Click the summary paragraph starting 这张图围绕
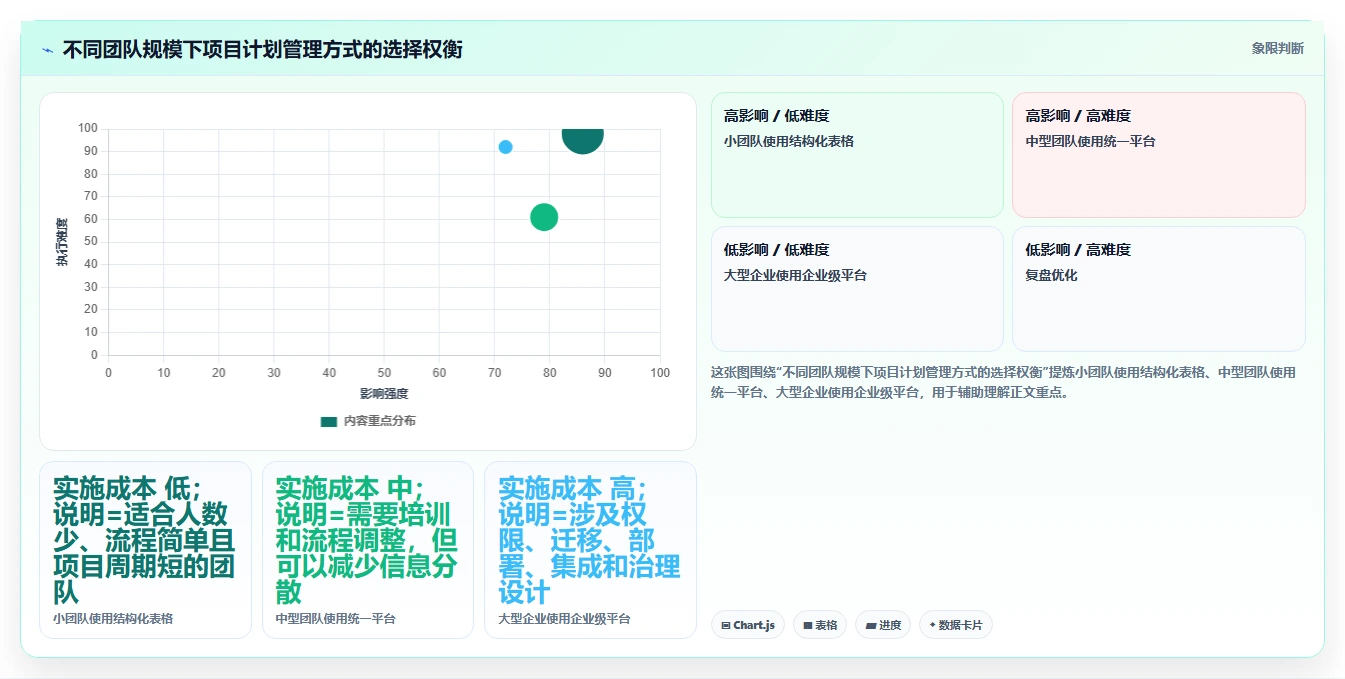The width and height of the screenshot is (1345, 679). coord(1005,382)
